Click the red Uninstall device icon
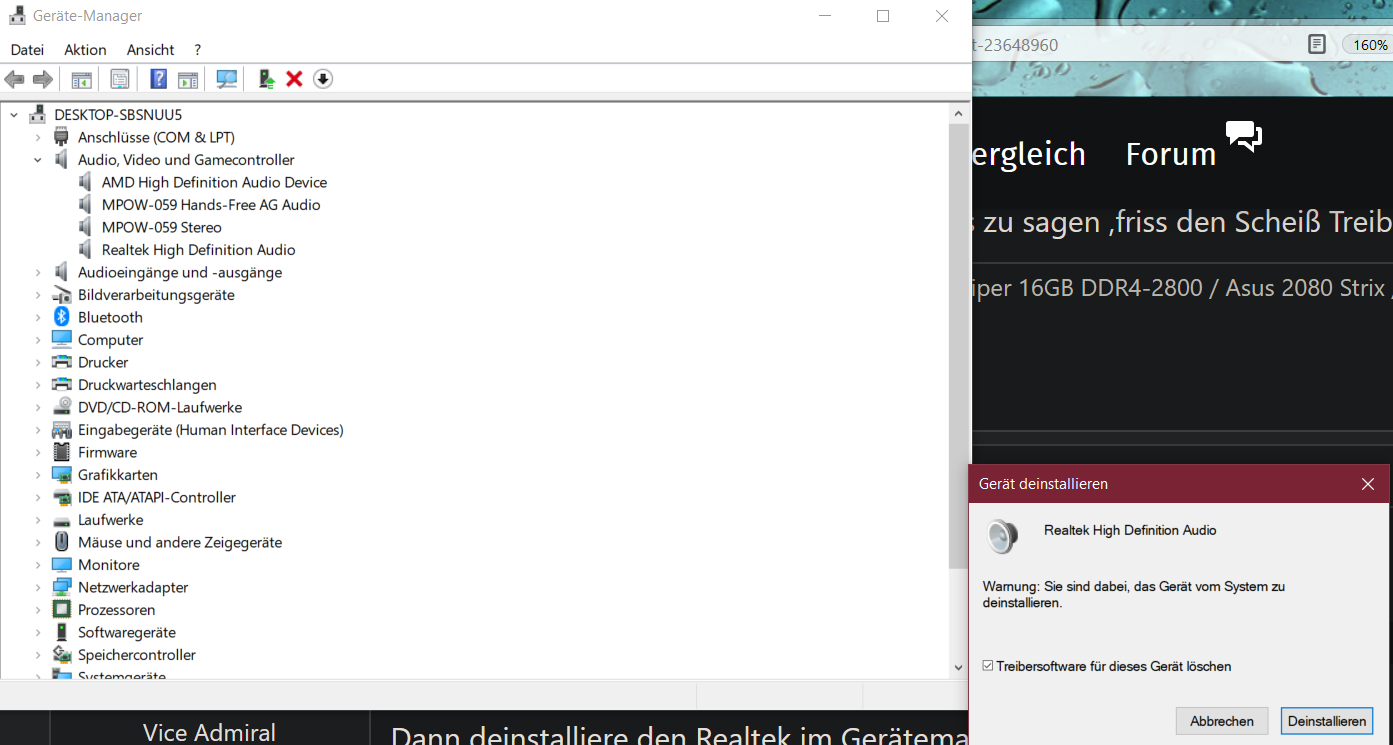 [x=294, y=79]
